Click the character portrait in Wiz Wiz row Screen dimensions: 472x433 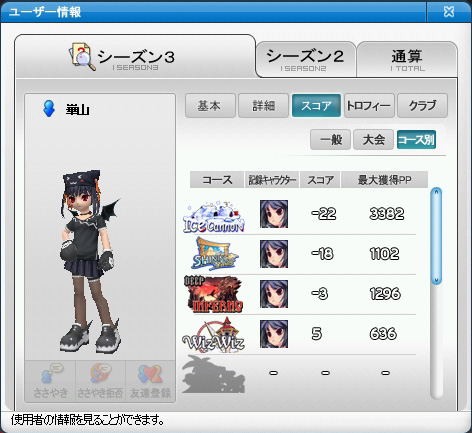click(274, 334)
